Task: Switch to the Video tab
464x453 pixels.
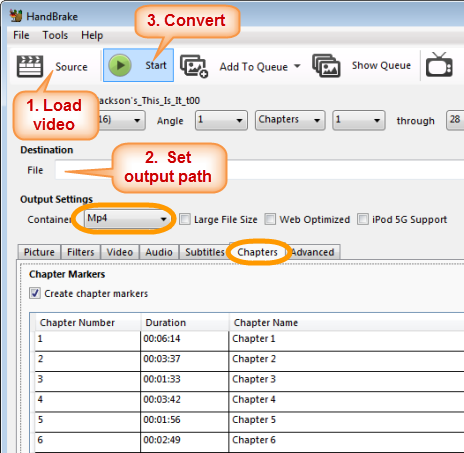Action: click(120, 252)
